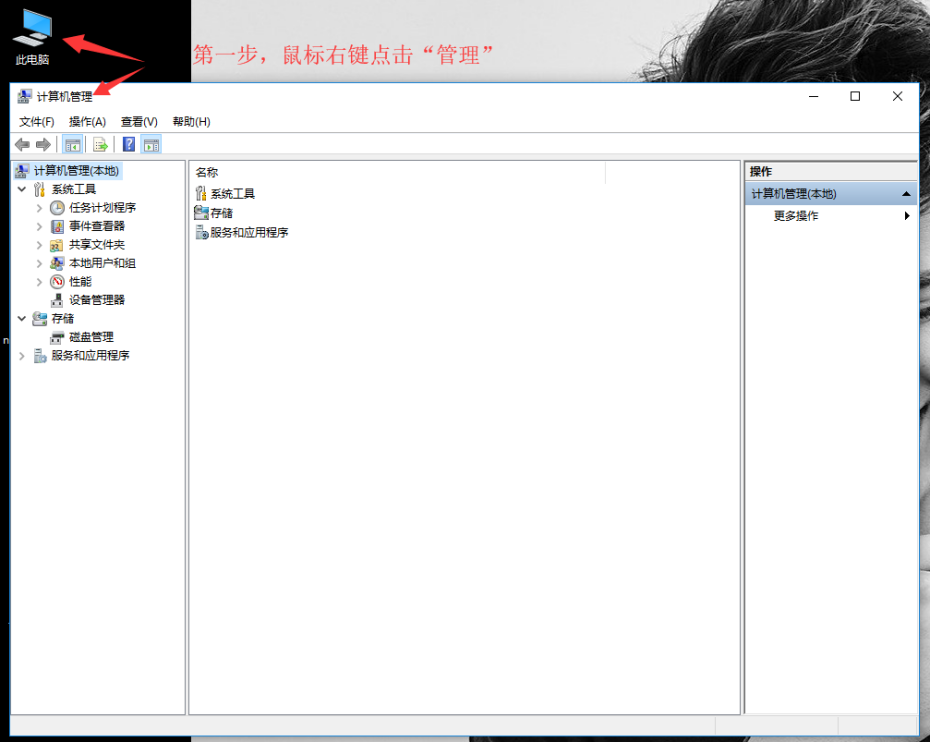The height and width of the screenshot is (742, 931).
Task: Click the 服务和应用程序 icon in center list
Action: point(202,232)
